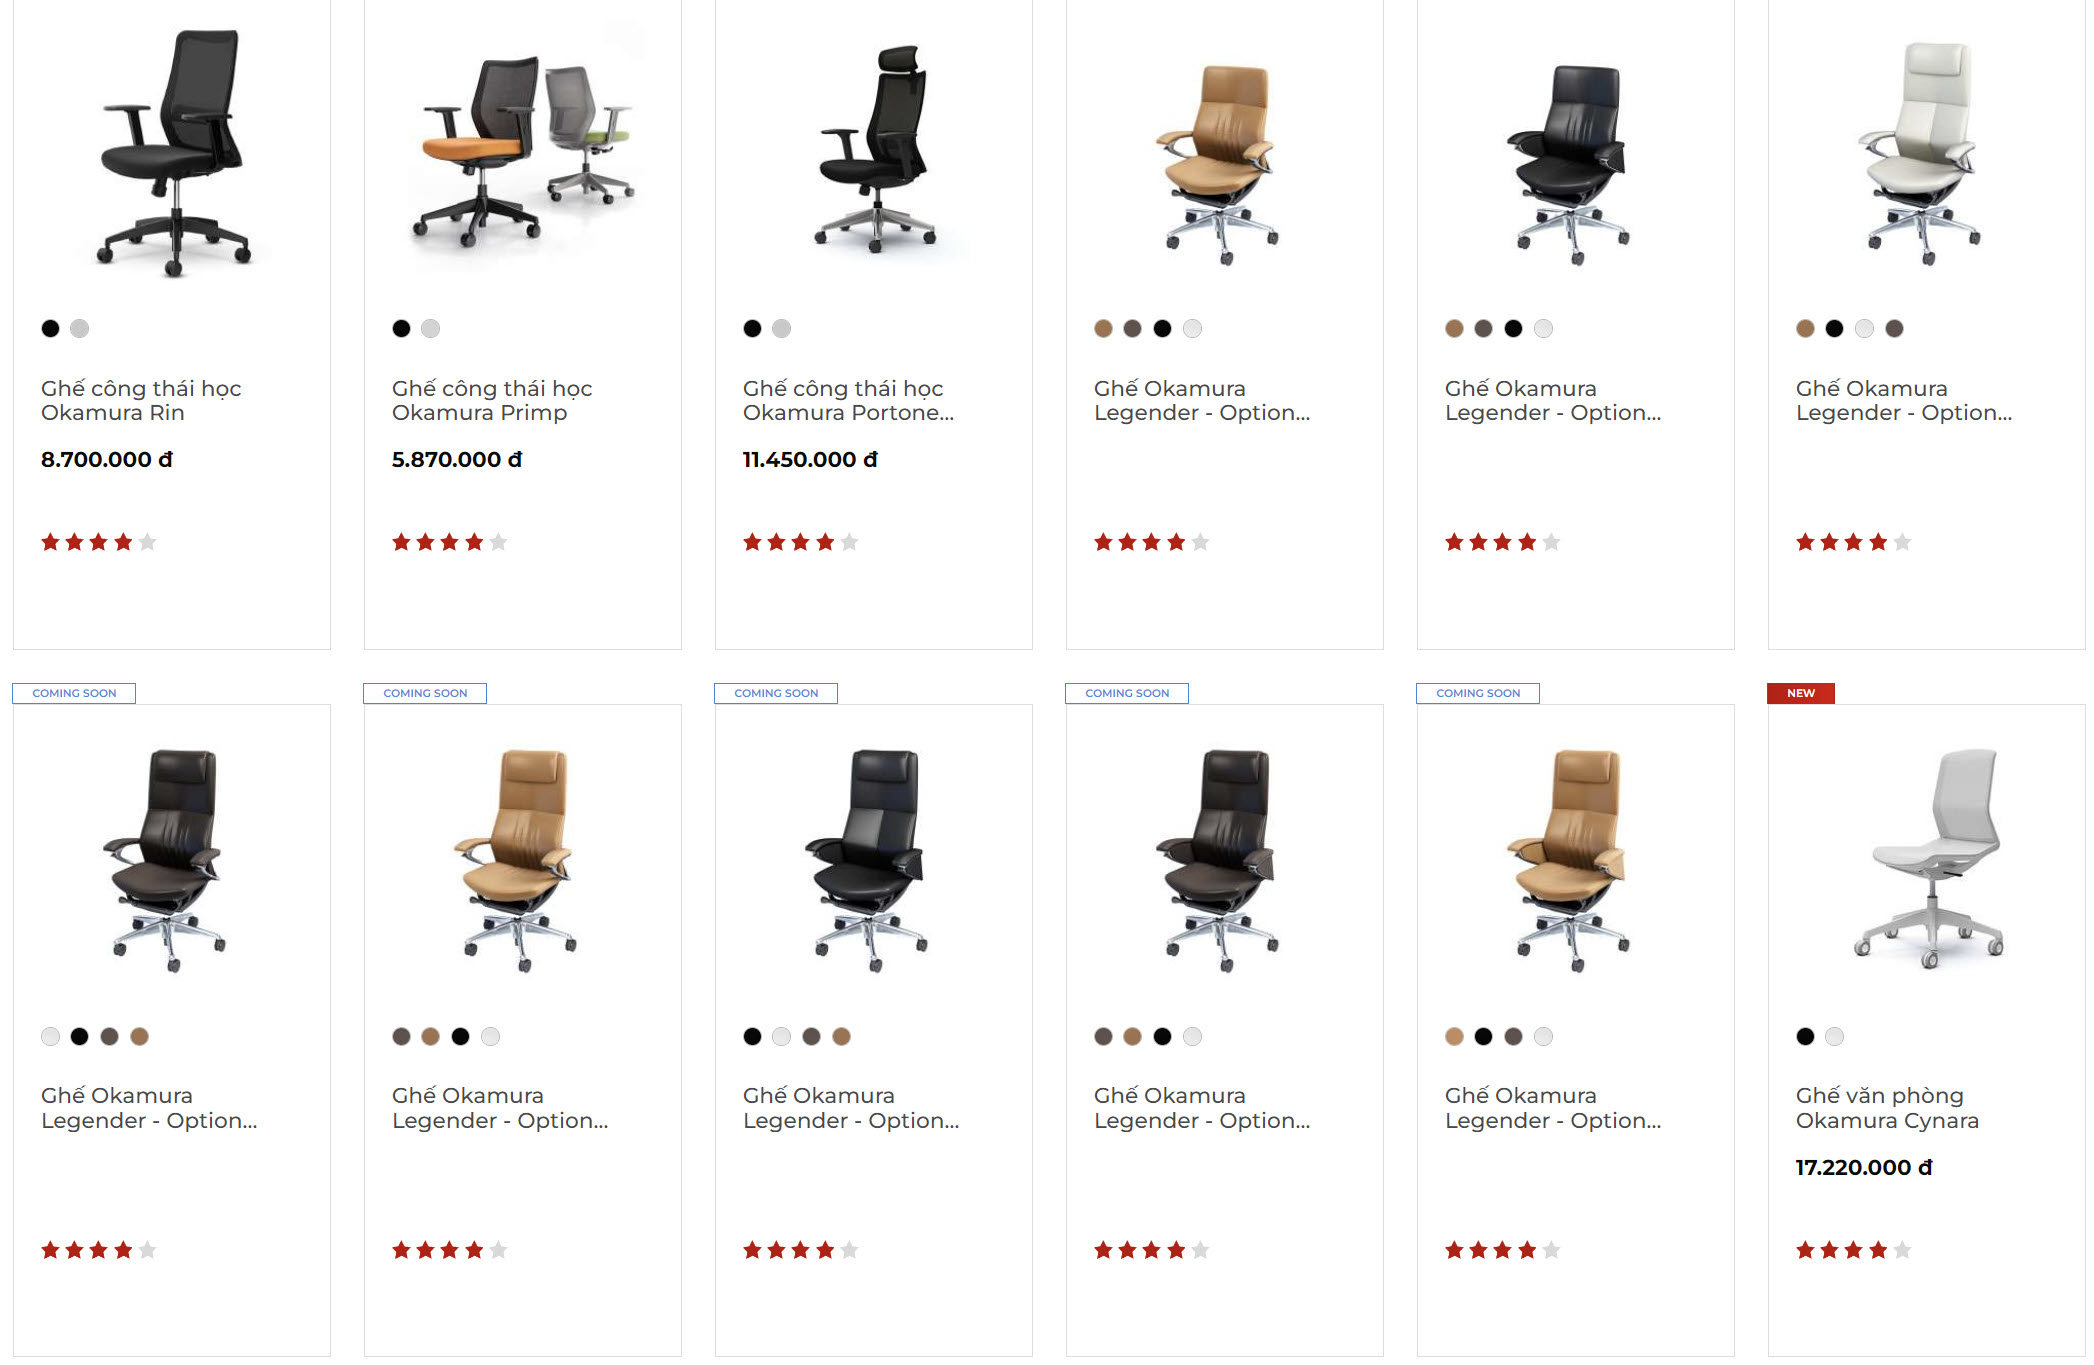The height and width of the screenshot is (1365, 2094).
Task: Click the 17.220.000 đ price of Cynara
Action: (1863, 1167)
